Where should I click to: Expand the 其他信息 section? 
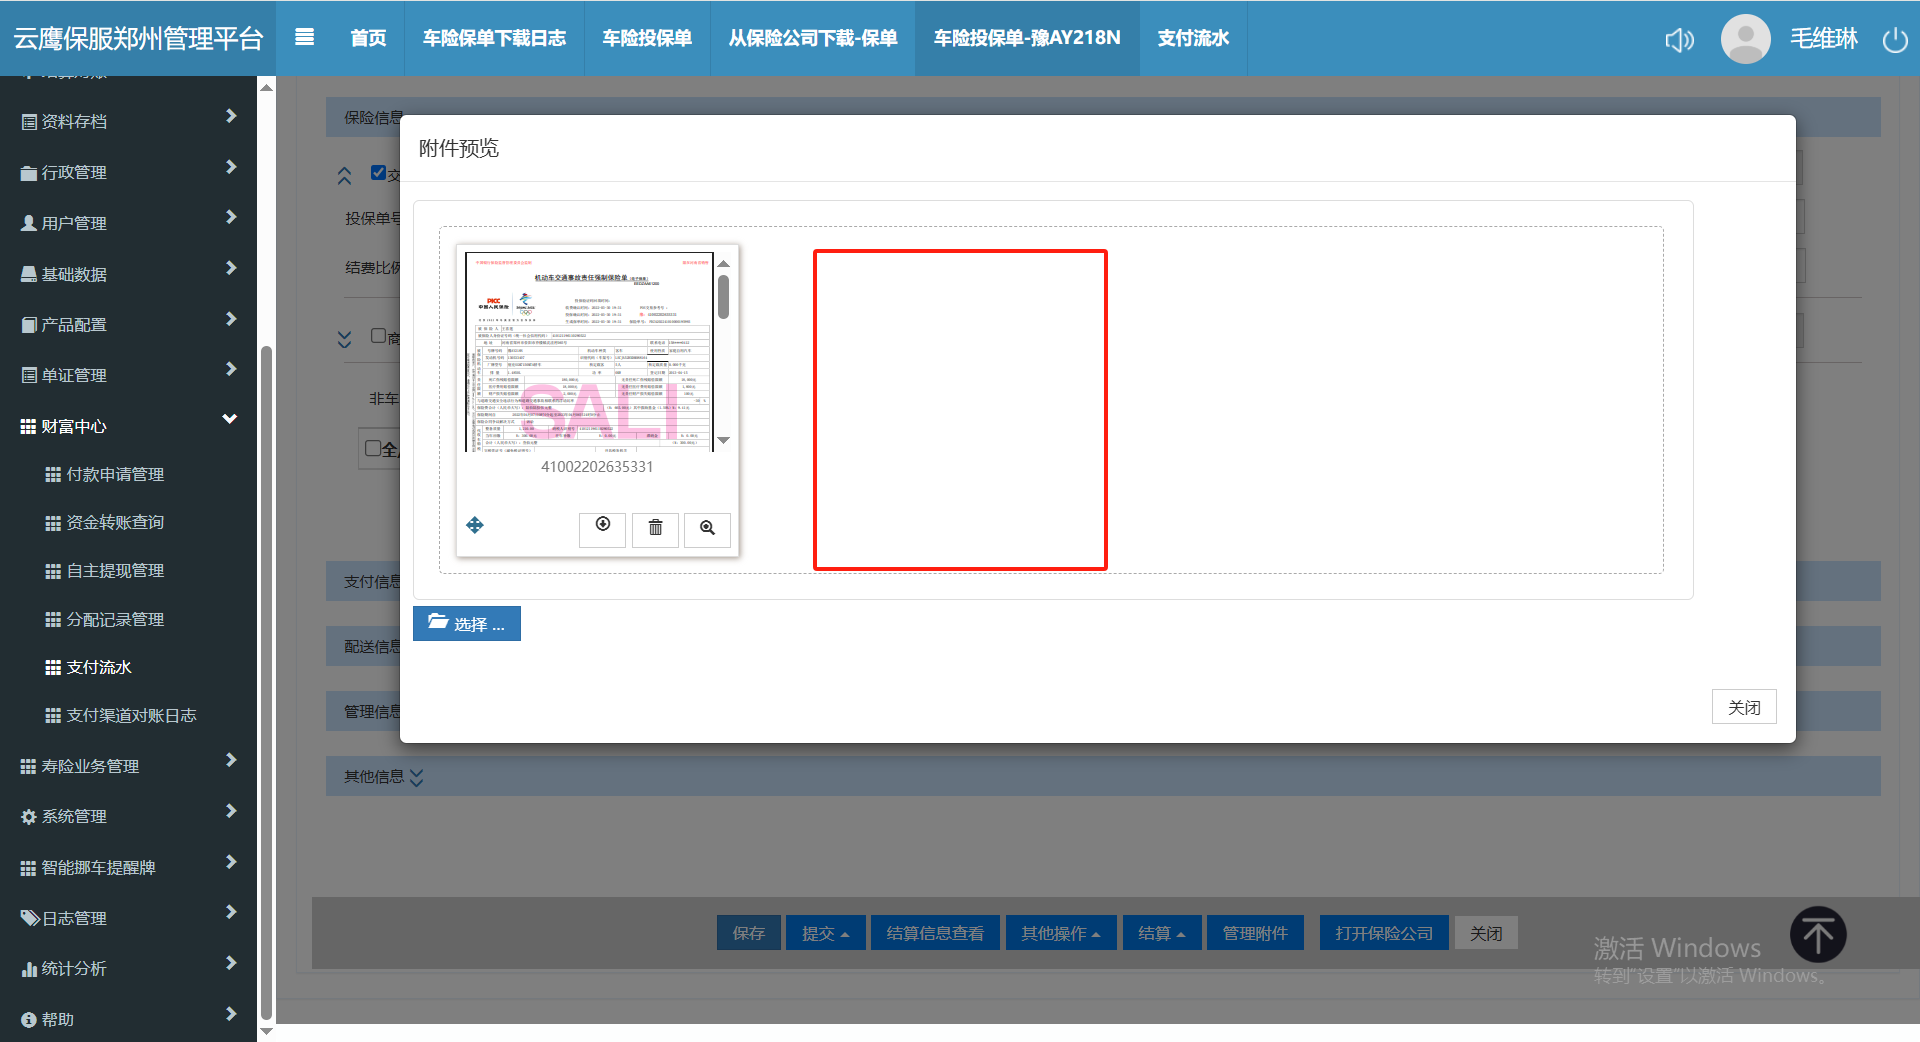[417, 778]
